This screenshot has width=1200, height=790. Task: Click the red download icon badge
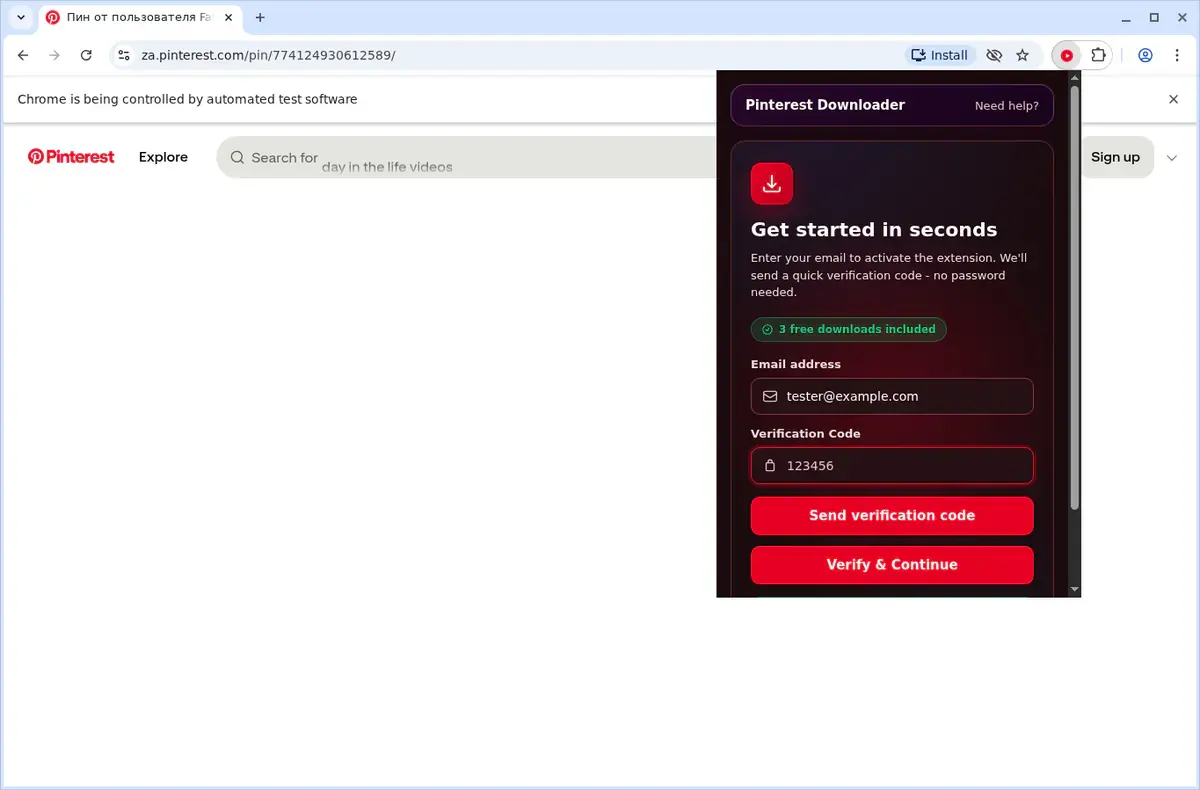(771, 184)
